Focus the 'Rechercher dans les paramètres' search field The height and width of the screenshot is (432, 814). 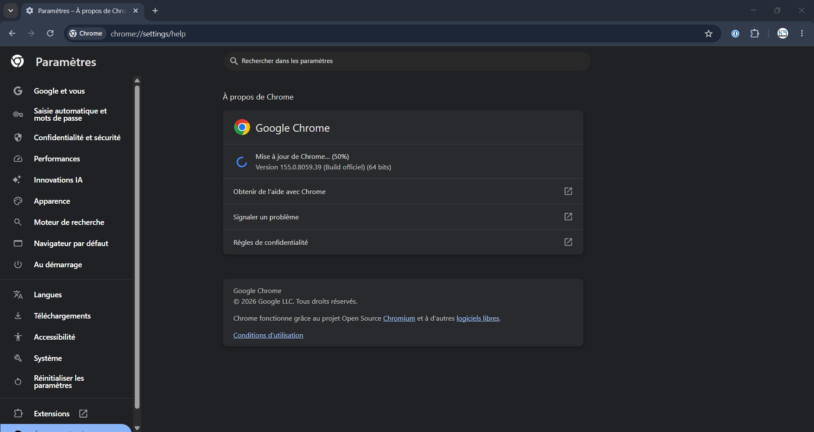[x=407, y=61]
